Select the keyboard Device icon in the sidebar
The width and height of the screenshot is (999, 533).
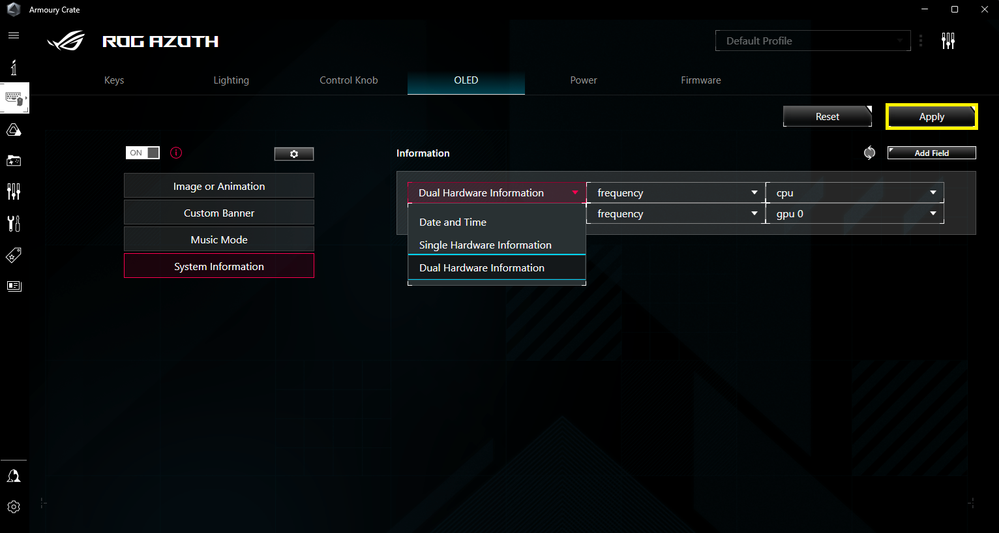pos(14,98)
